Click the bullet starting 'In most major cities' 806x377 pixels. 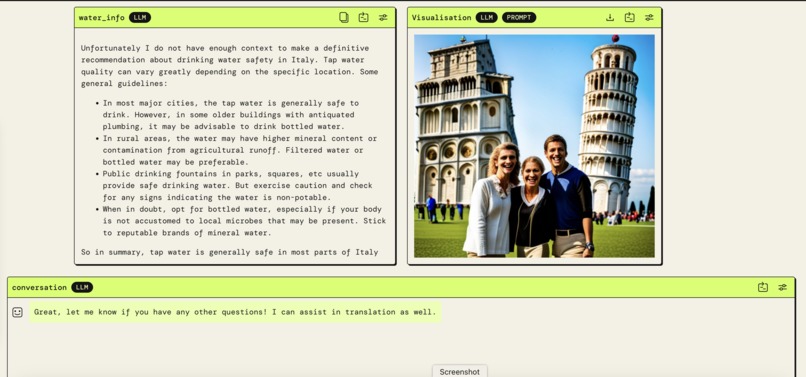pyautogui.click(x=230, y=115)
